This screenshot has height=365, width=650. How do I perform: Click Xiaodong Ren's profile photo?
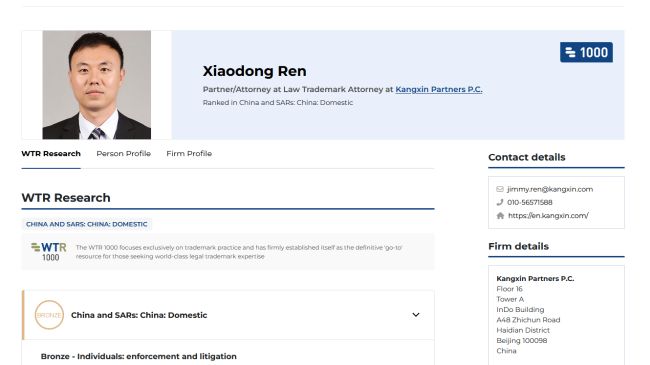click(x=97, y=85)
